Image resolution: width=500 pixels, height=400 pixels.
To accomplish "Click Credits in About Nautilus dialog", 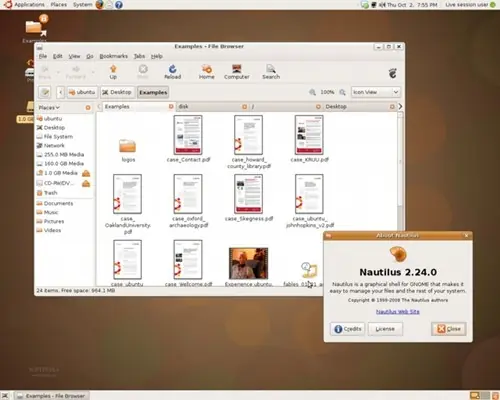I will point(348,329).
